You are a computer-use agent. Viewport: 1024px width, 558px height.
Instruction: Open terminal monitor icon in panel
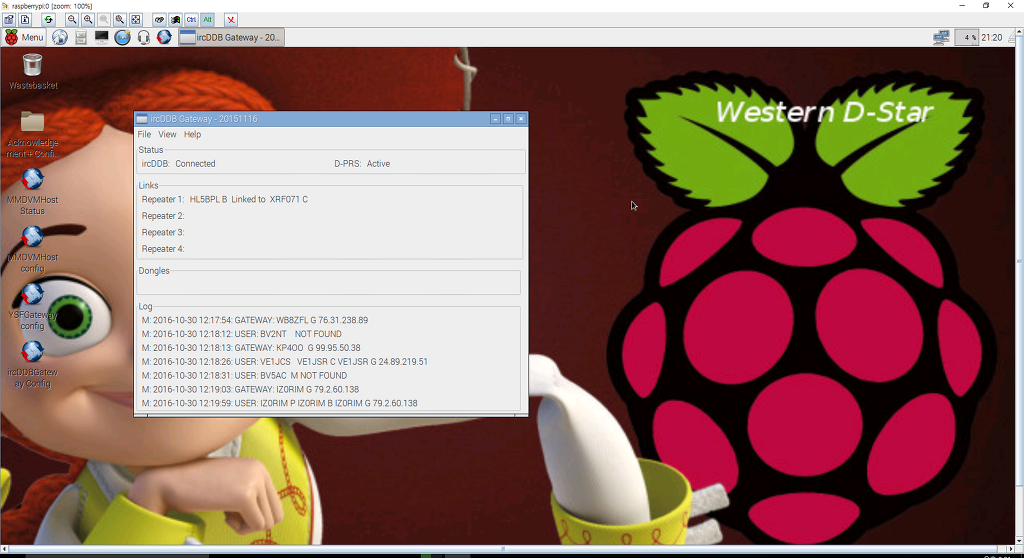(x=101, y=37)
